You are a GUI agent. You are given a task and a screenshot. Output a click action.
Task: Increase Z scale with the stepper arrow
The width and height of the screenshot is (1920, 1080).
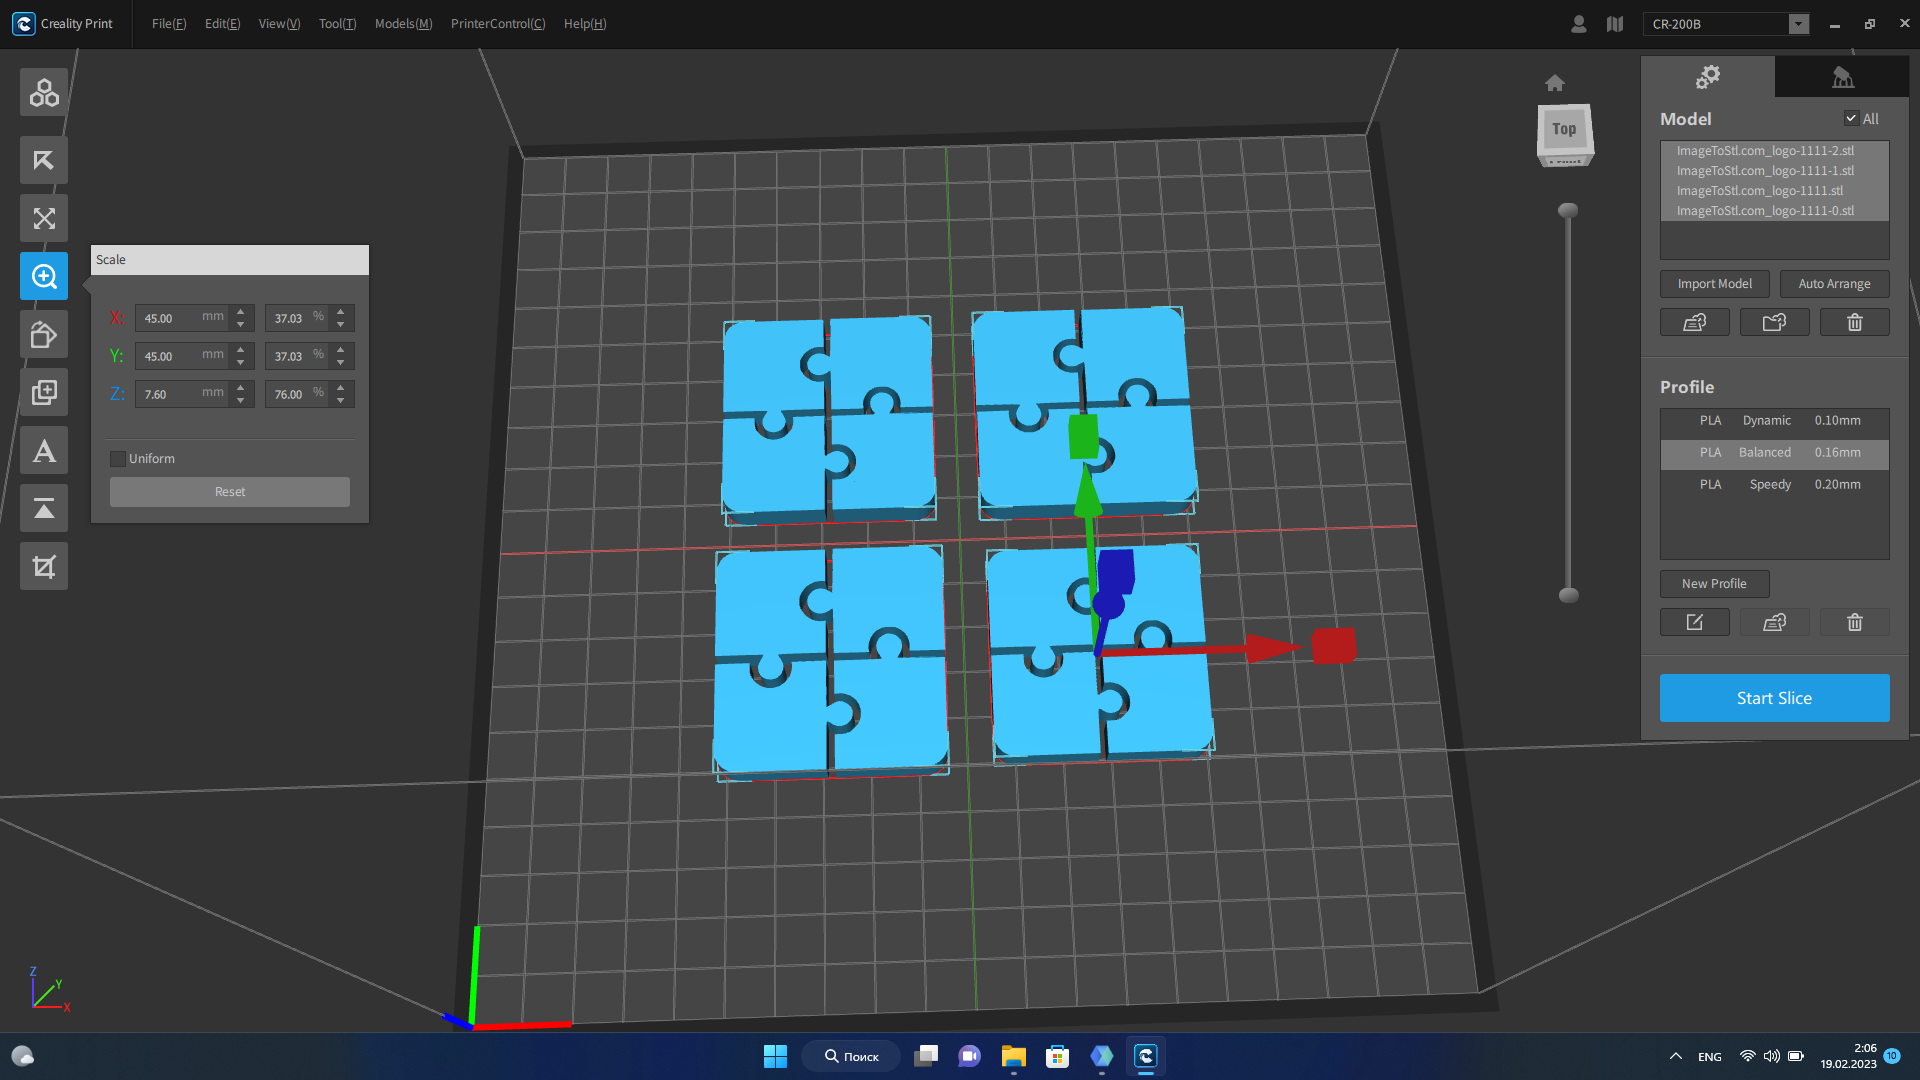coord(240,388)
